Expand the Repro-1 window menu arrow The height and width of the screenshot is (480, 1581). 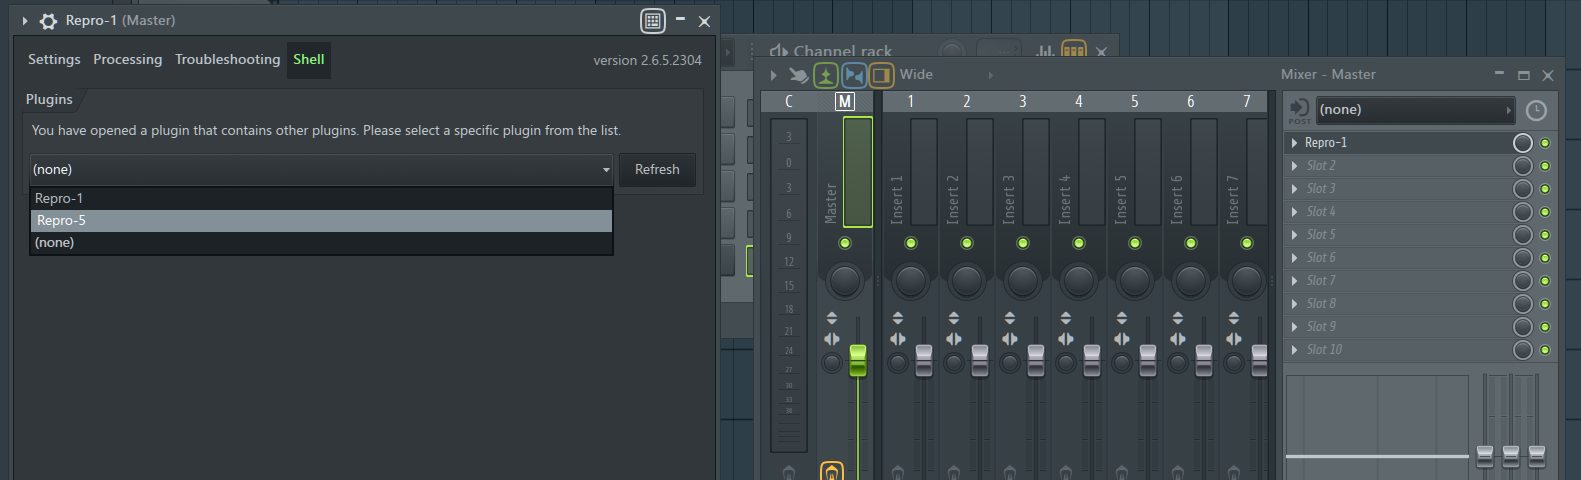(25, 21)
